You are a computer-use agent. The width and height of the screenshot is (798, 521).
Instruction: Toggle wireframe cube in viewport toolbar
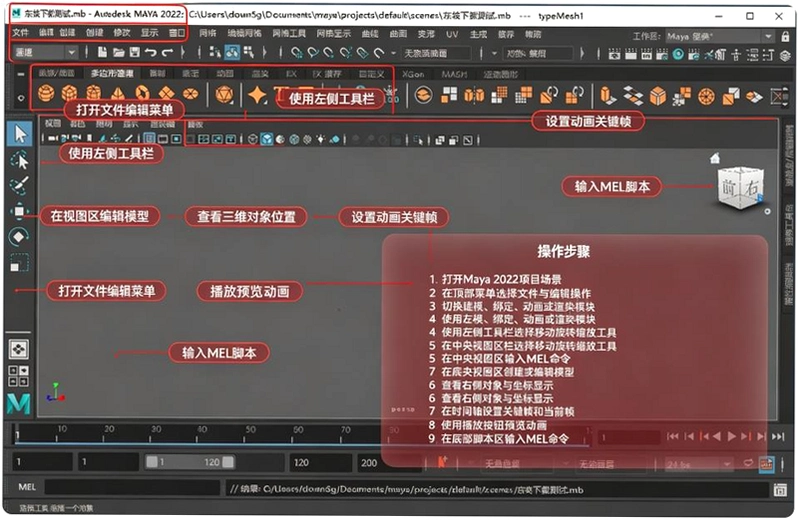pos(253,139)
